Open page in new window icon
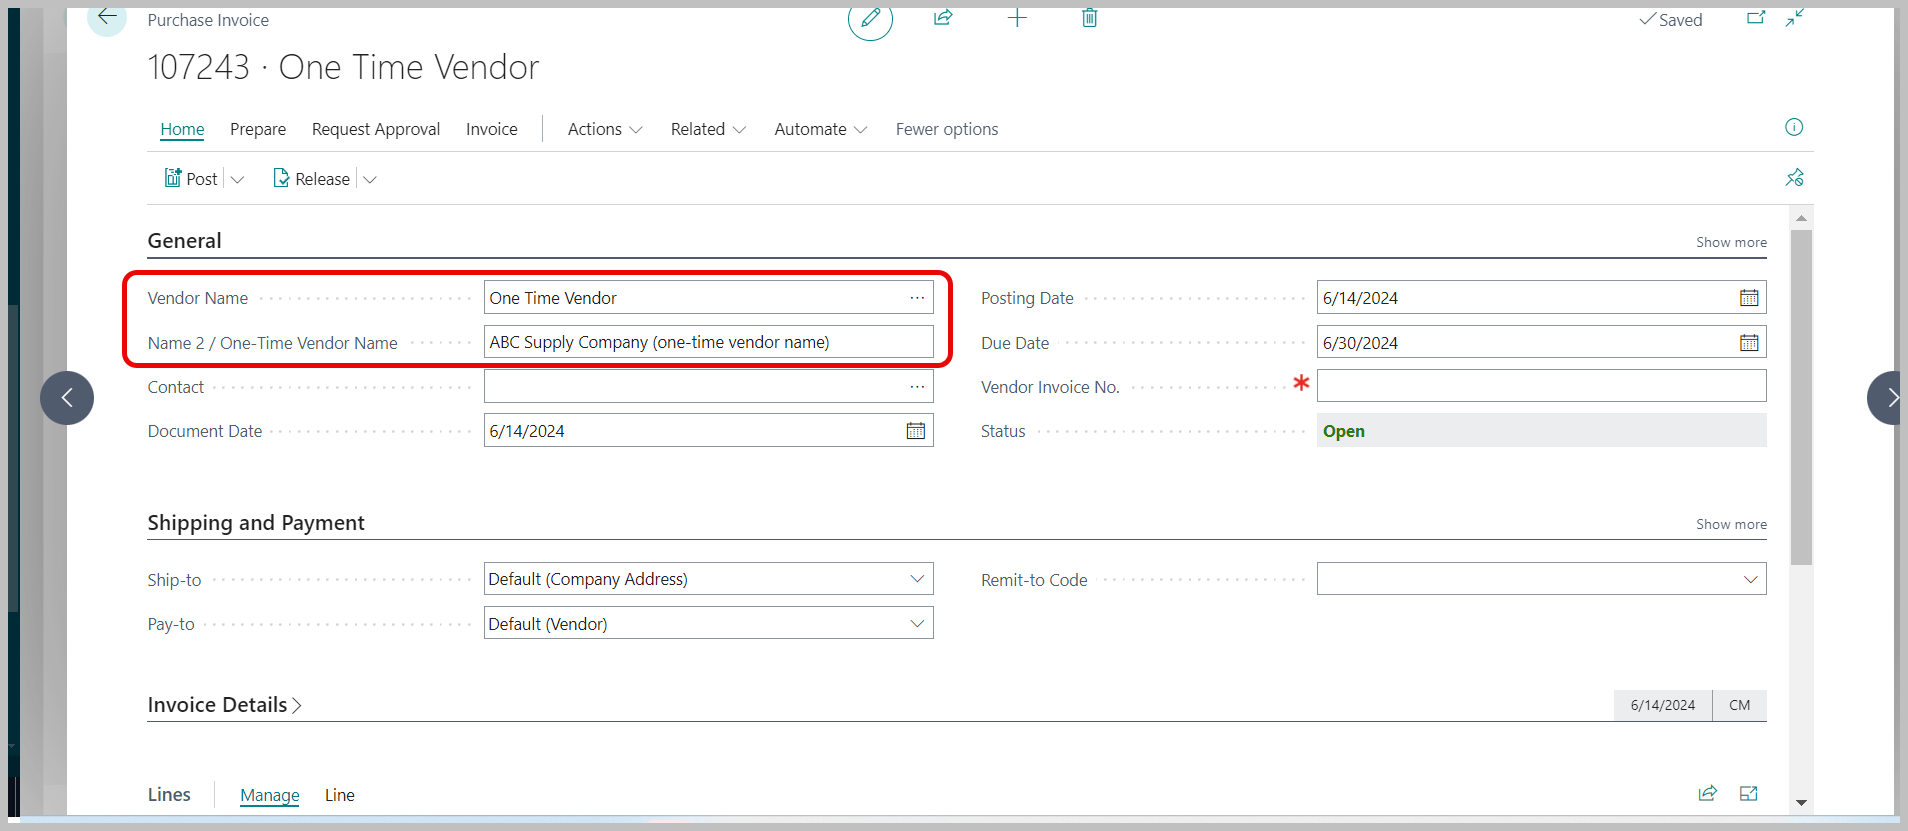1908x831 pixels. click(x=1756, y=18)
